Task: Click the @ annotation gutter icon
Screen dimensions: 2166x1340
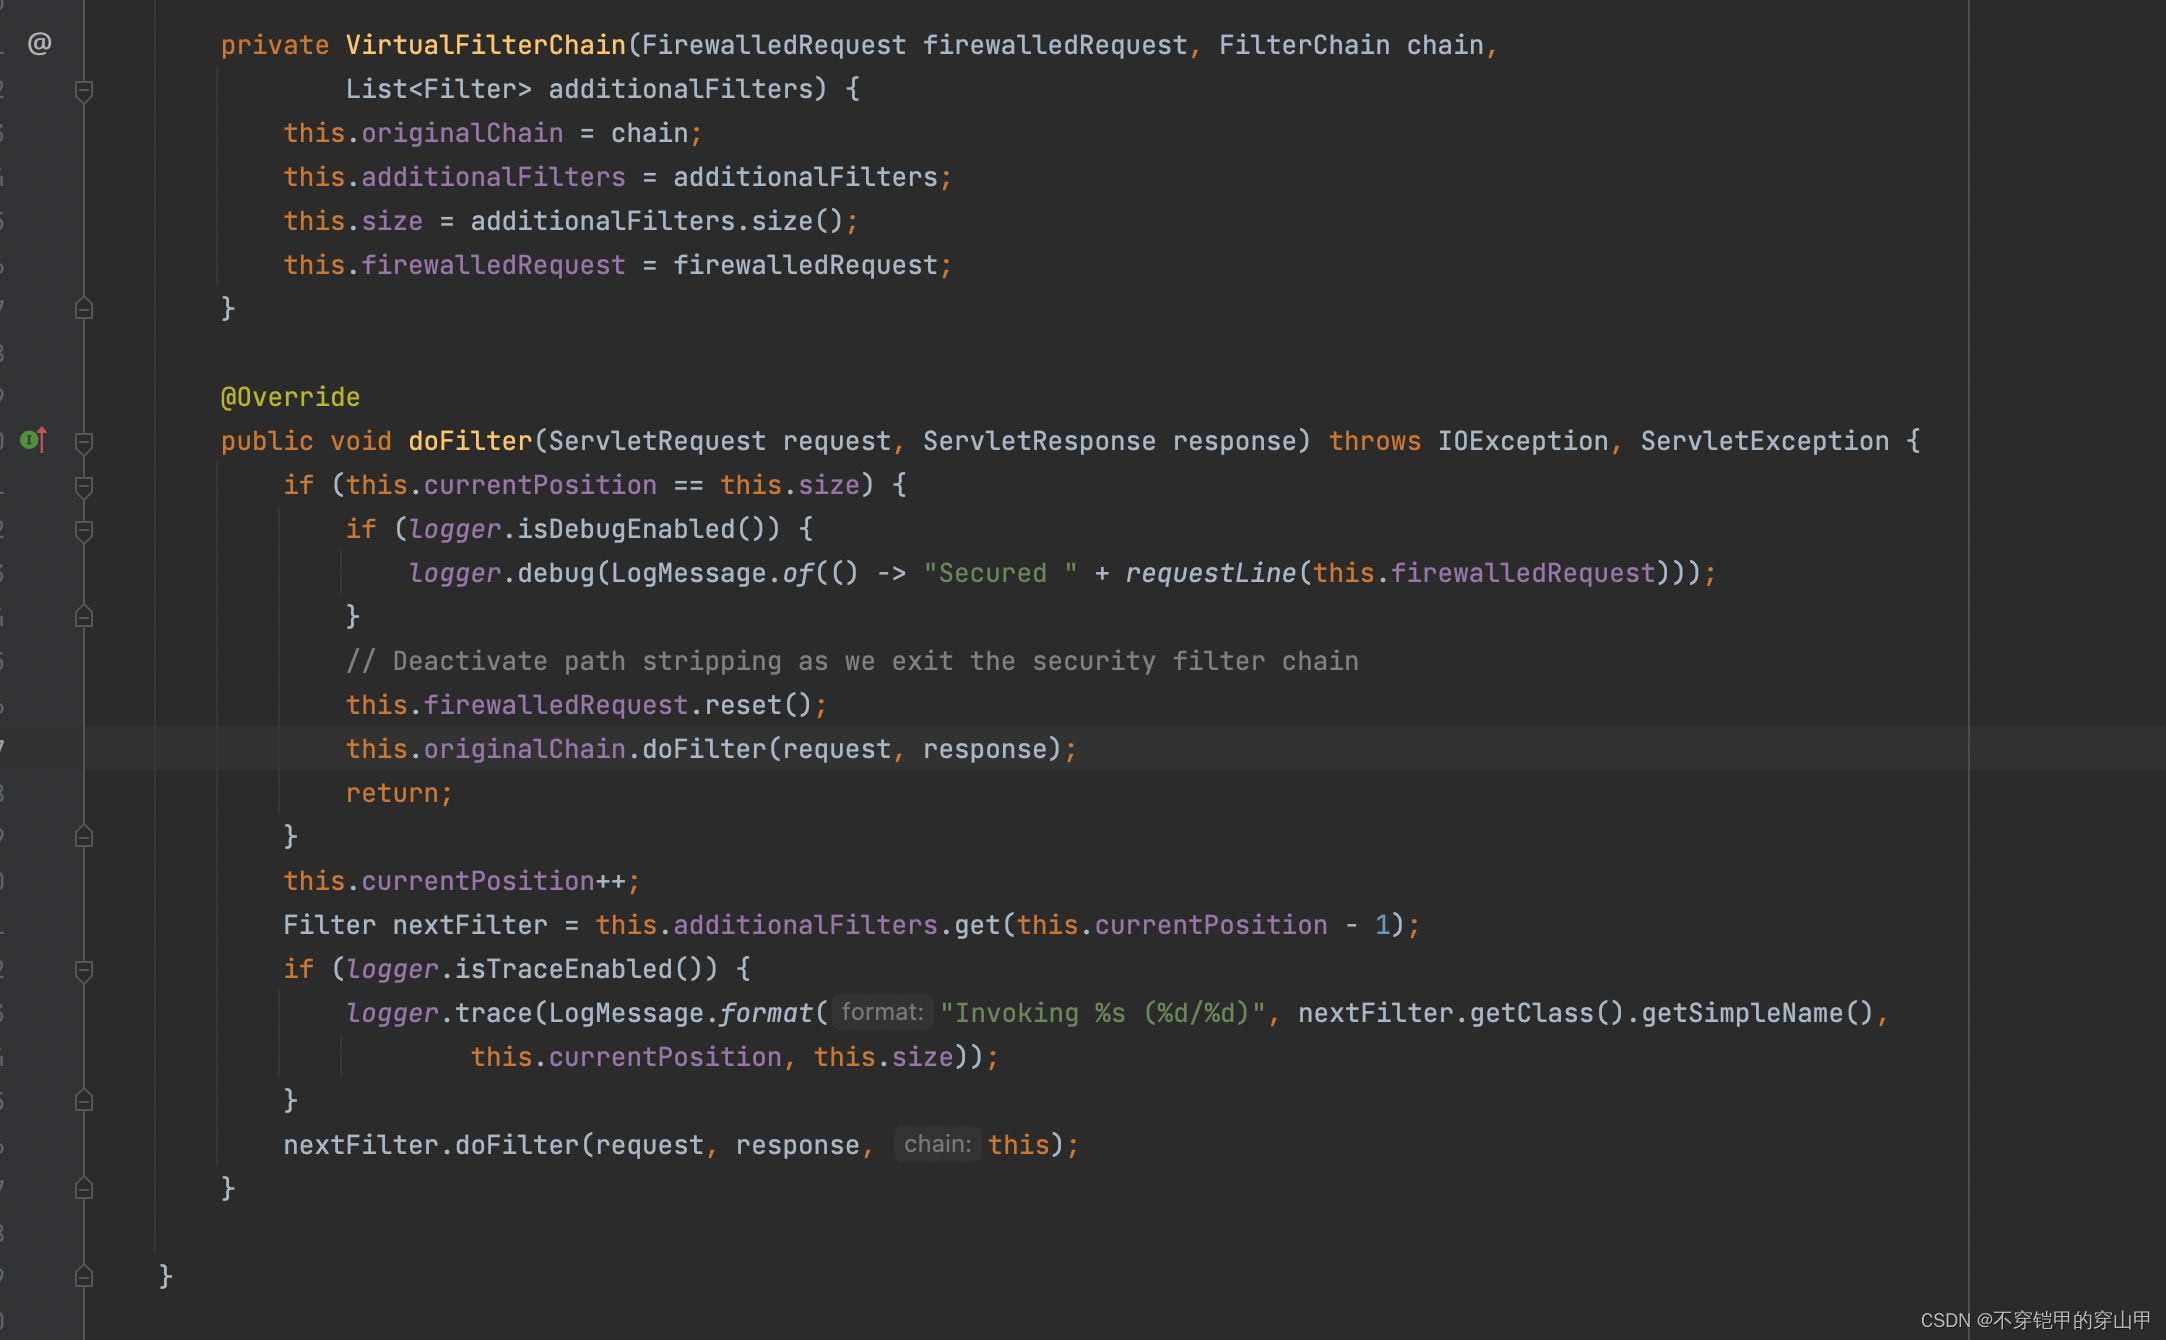Action: click(x=39, y=43)
